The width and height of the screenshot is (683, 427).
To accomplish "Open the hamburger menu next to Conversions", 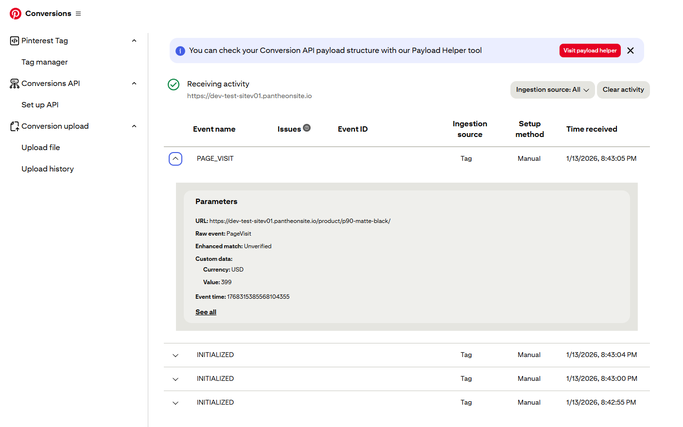I will click(79, 14).
